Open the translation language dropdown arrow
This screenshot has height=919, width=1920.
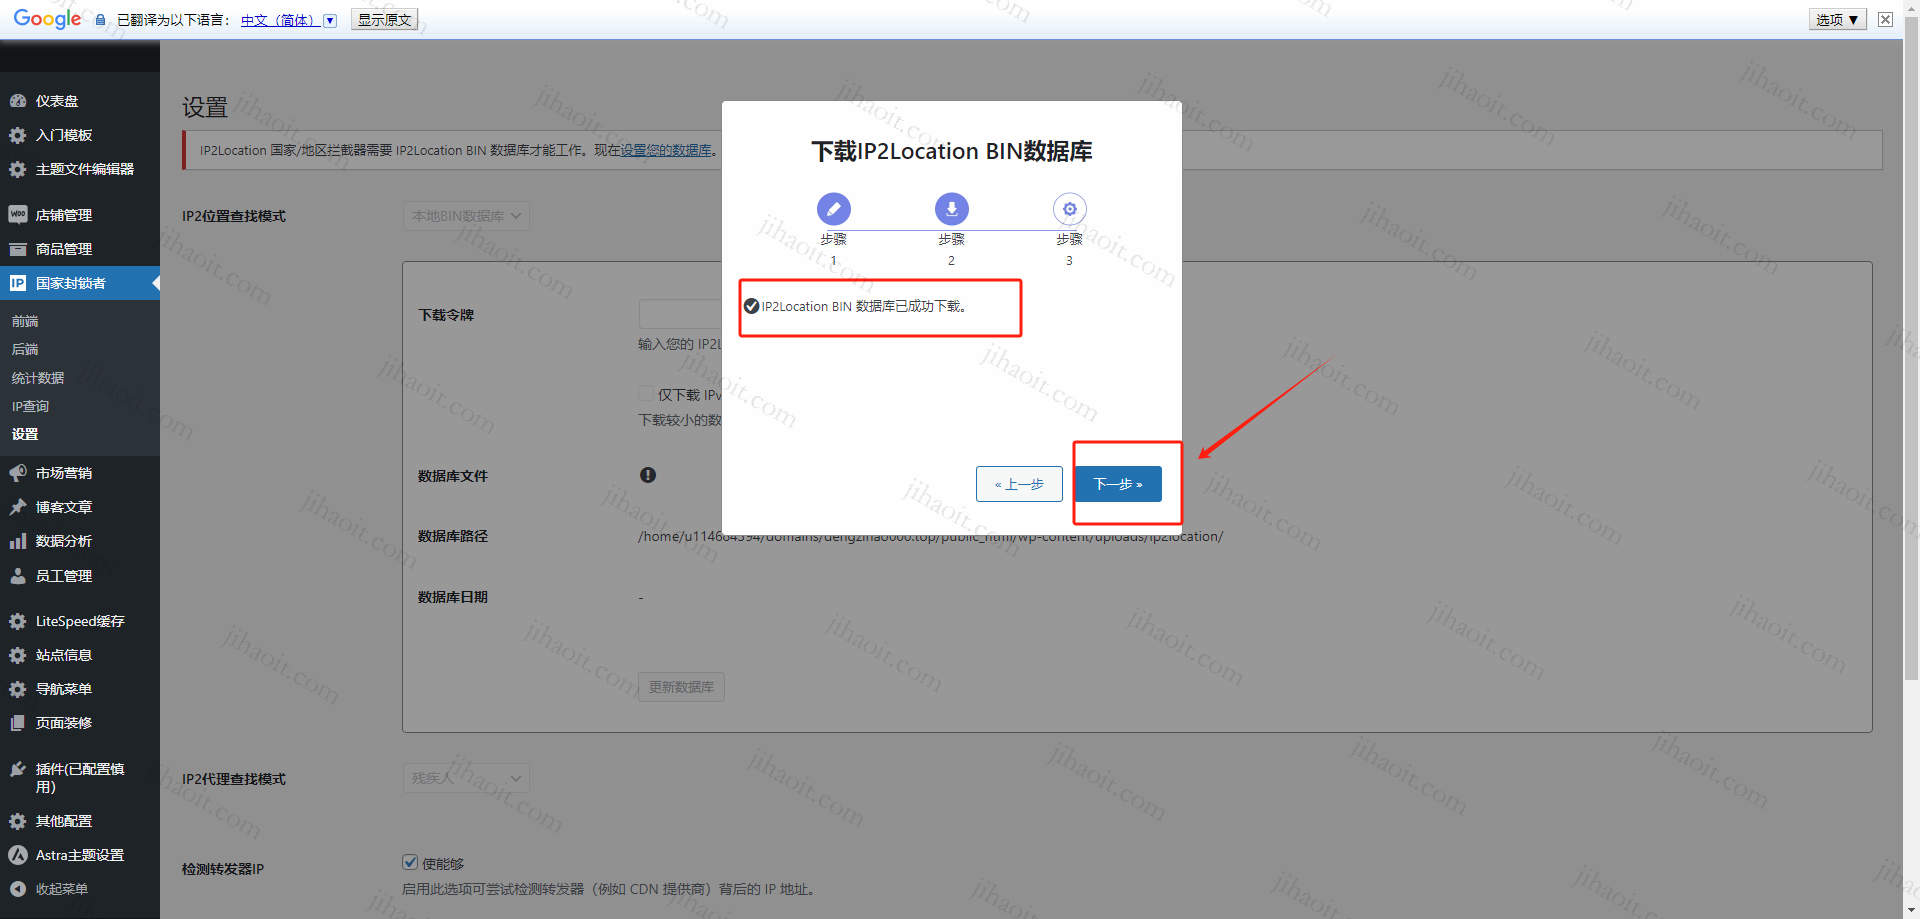click(330, 20)
